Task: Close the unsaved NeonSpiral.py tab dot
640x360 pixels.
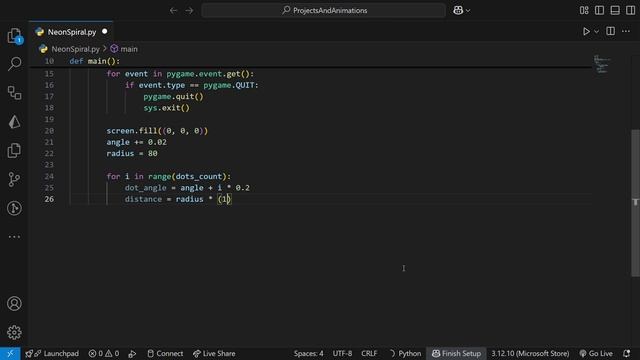Action: pyautogui.click(x=104, y=31)
